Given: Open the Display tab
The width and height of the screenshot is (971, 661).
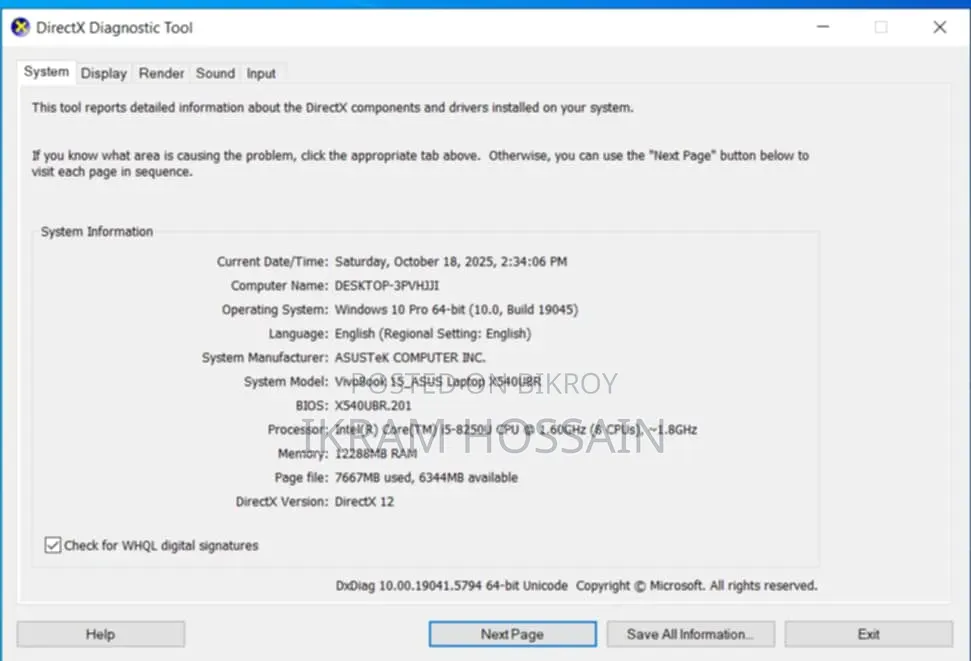Looking at the screenshot, I should 103,73.
